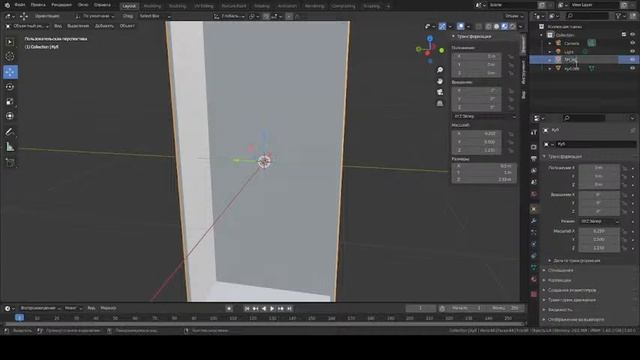Image resolution: width=640 pixels, height=360 pixels.
Task: Switch to Modeling workspace tab
Action: pyautogui.click(x=152, y=6)
